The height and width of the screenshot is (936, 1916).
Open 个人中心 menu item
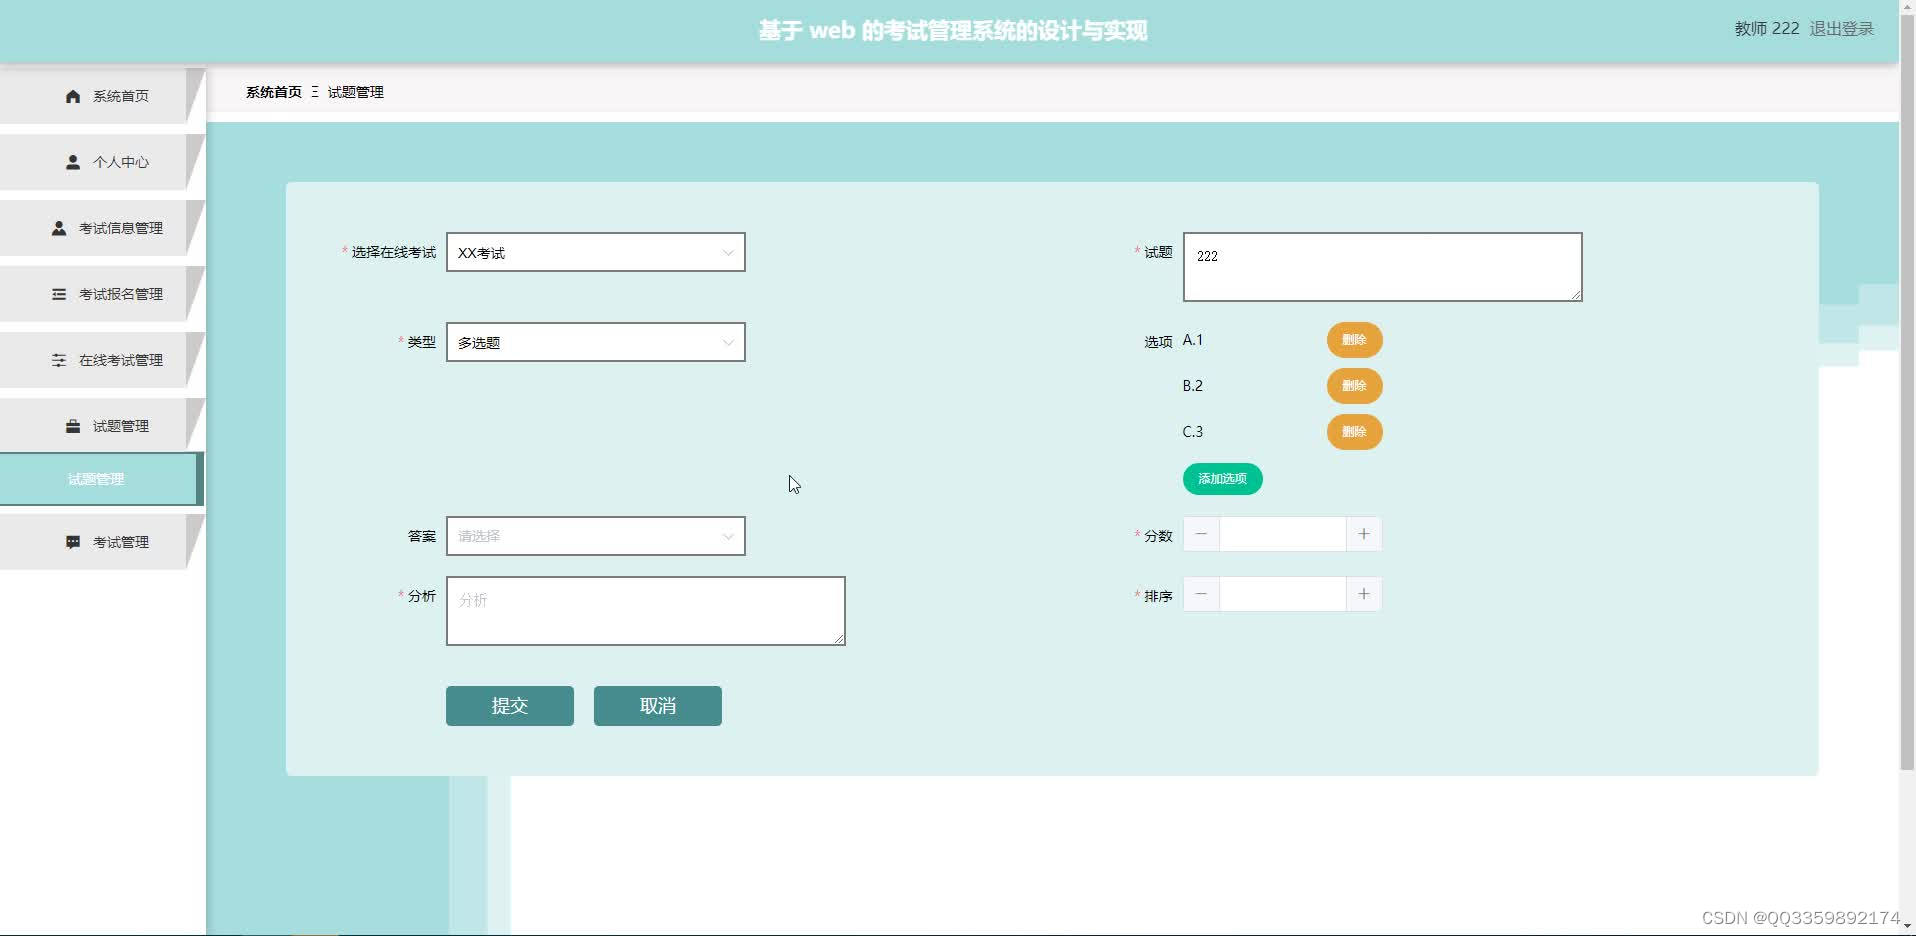[102, 162]
